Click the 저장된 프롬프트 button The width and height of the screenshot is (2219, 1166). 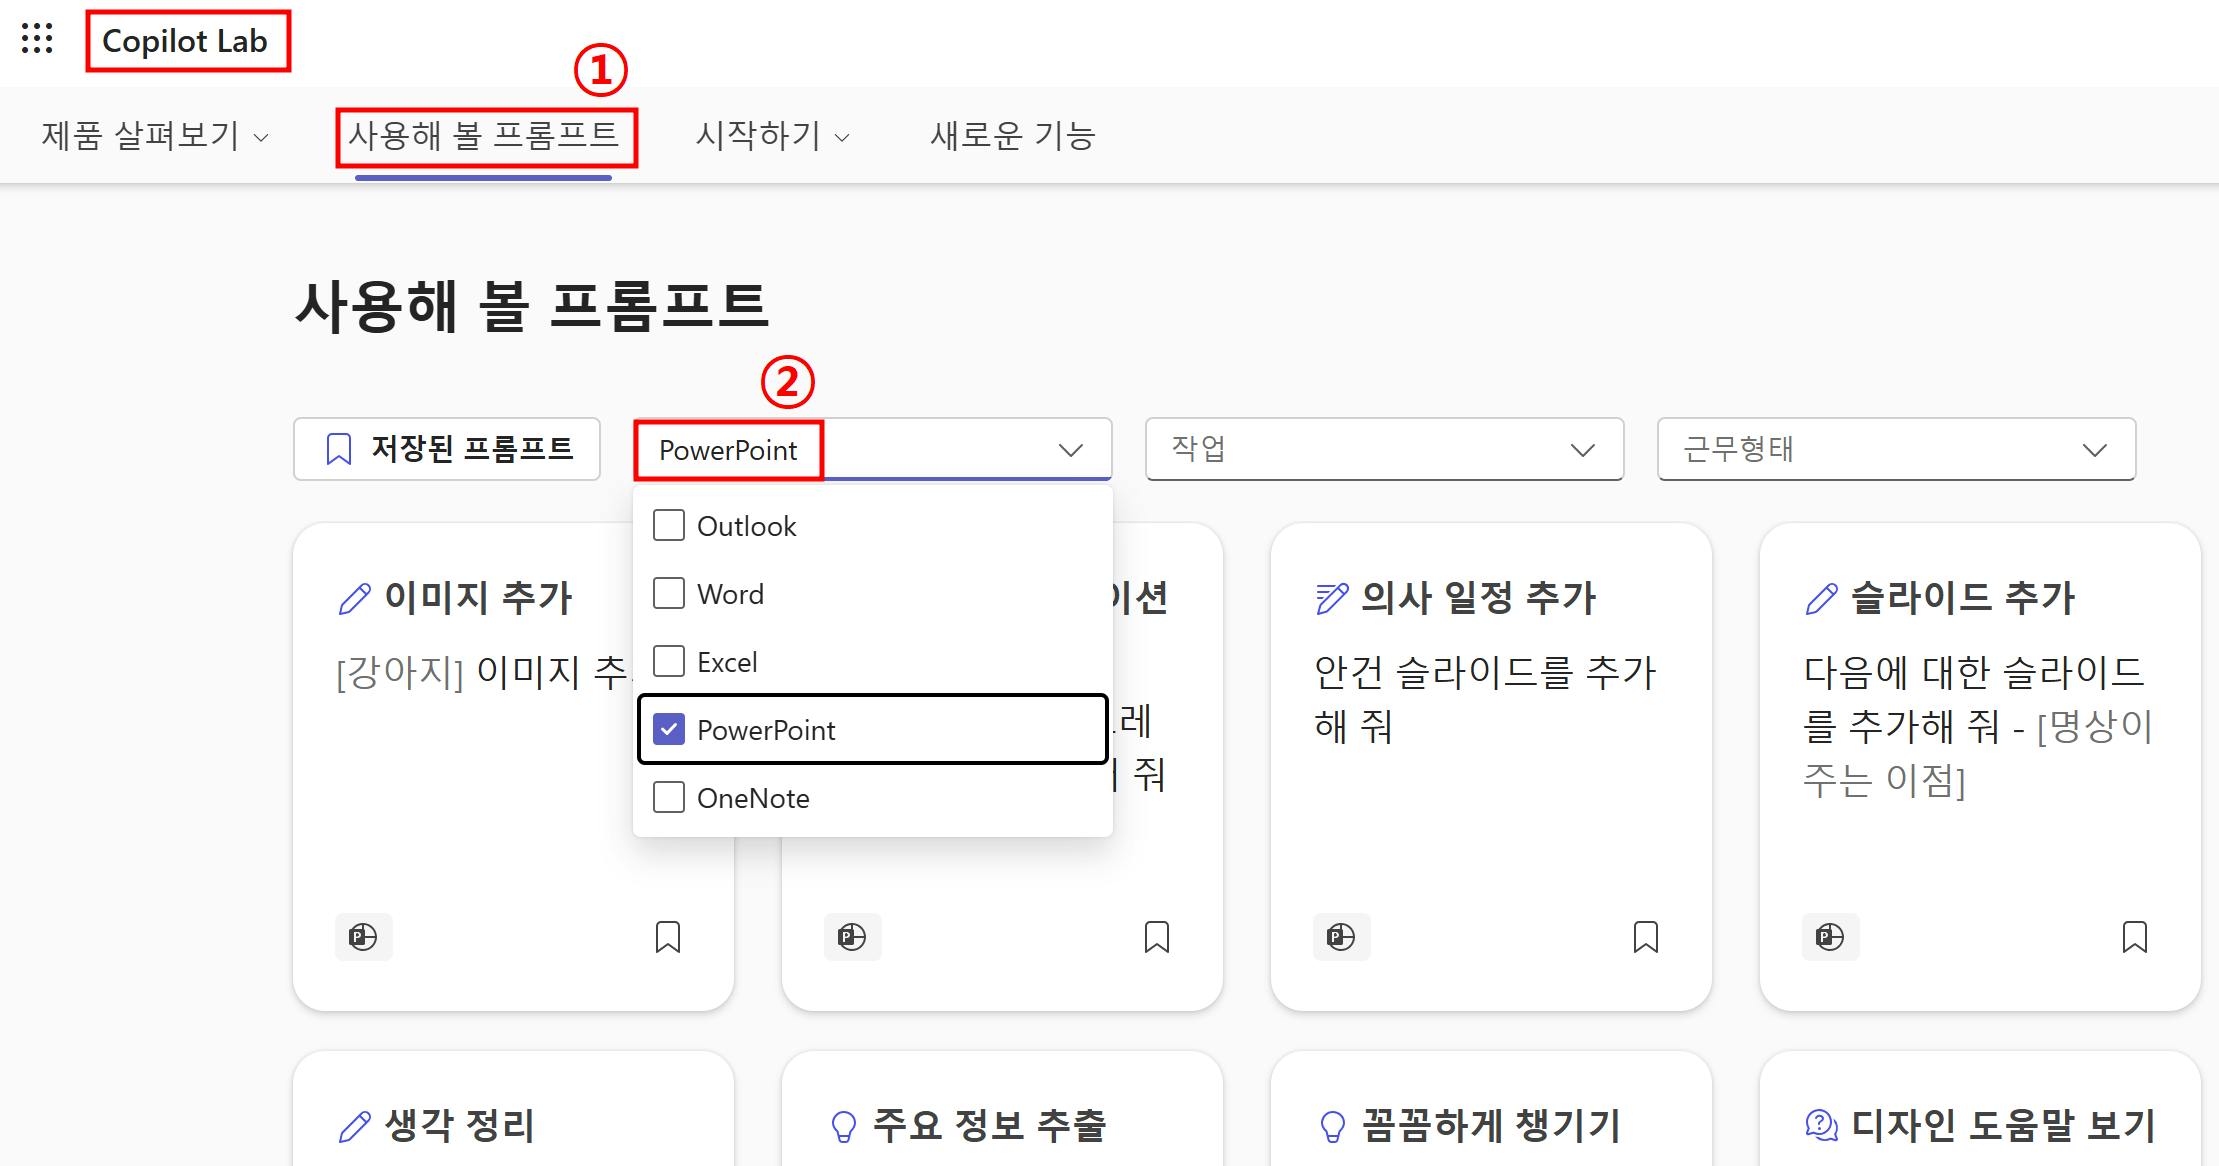click(447, 449)
